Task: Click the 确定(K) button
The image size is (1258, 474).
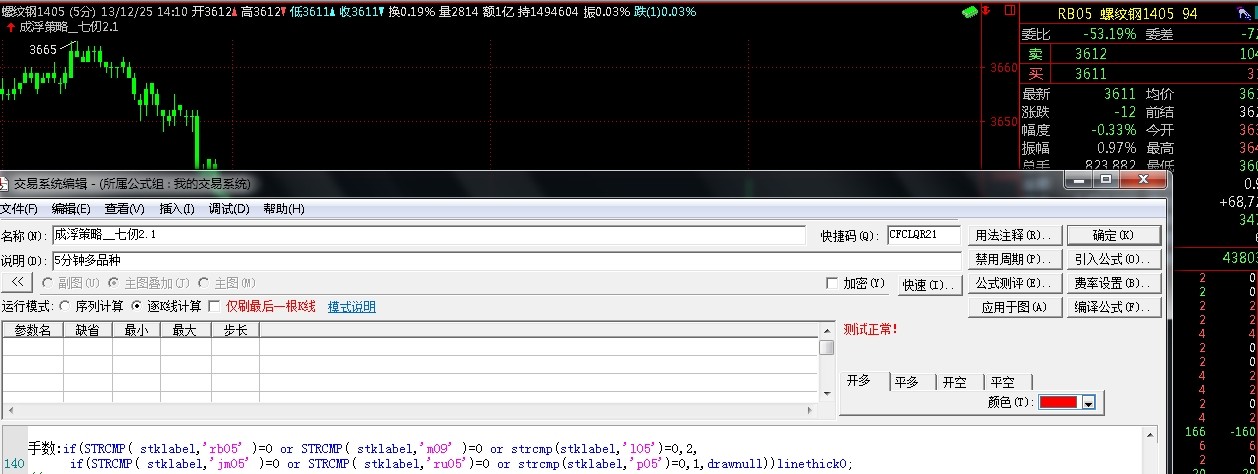Action: tap(1113, 235)
